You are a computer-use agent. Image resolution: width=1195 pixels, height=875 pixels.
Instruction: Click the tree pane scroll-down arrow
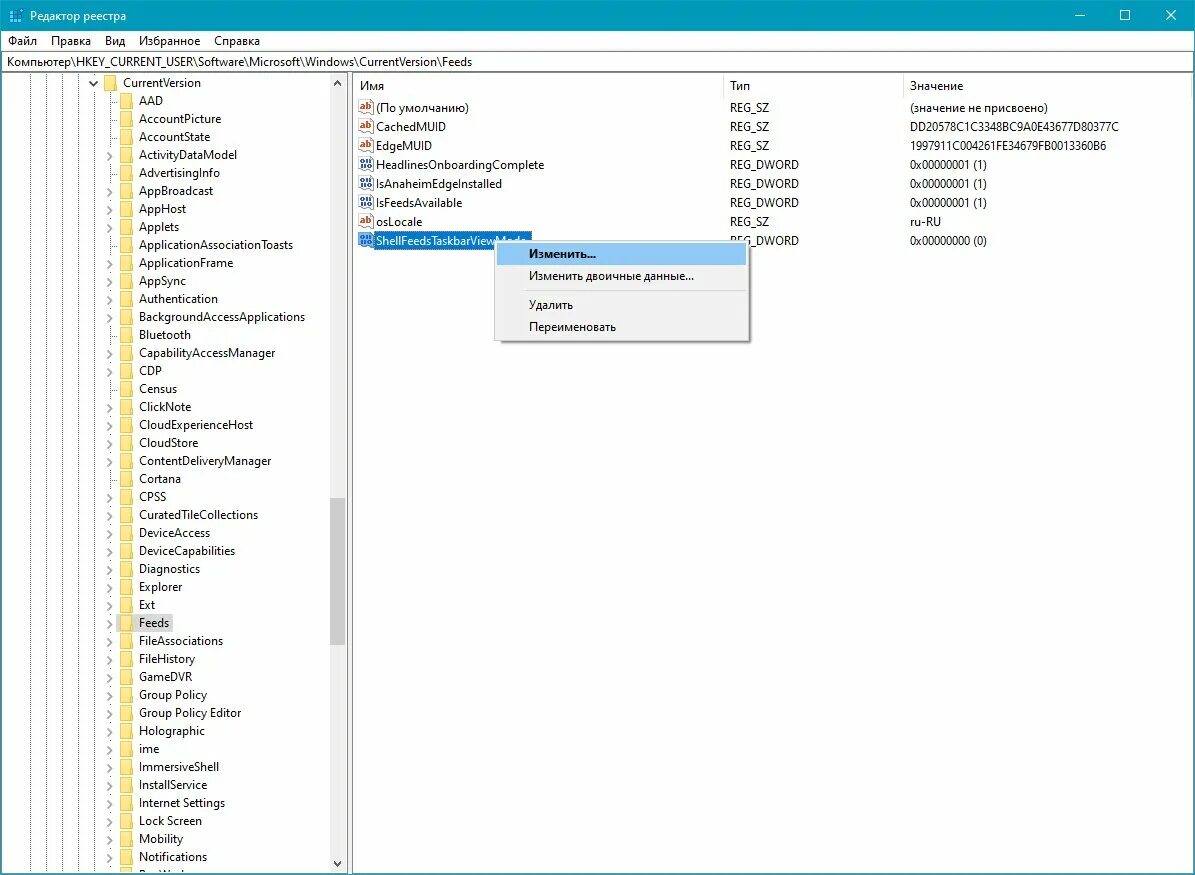pyautogui.click(x=338, y=864)
